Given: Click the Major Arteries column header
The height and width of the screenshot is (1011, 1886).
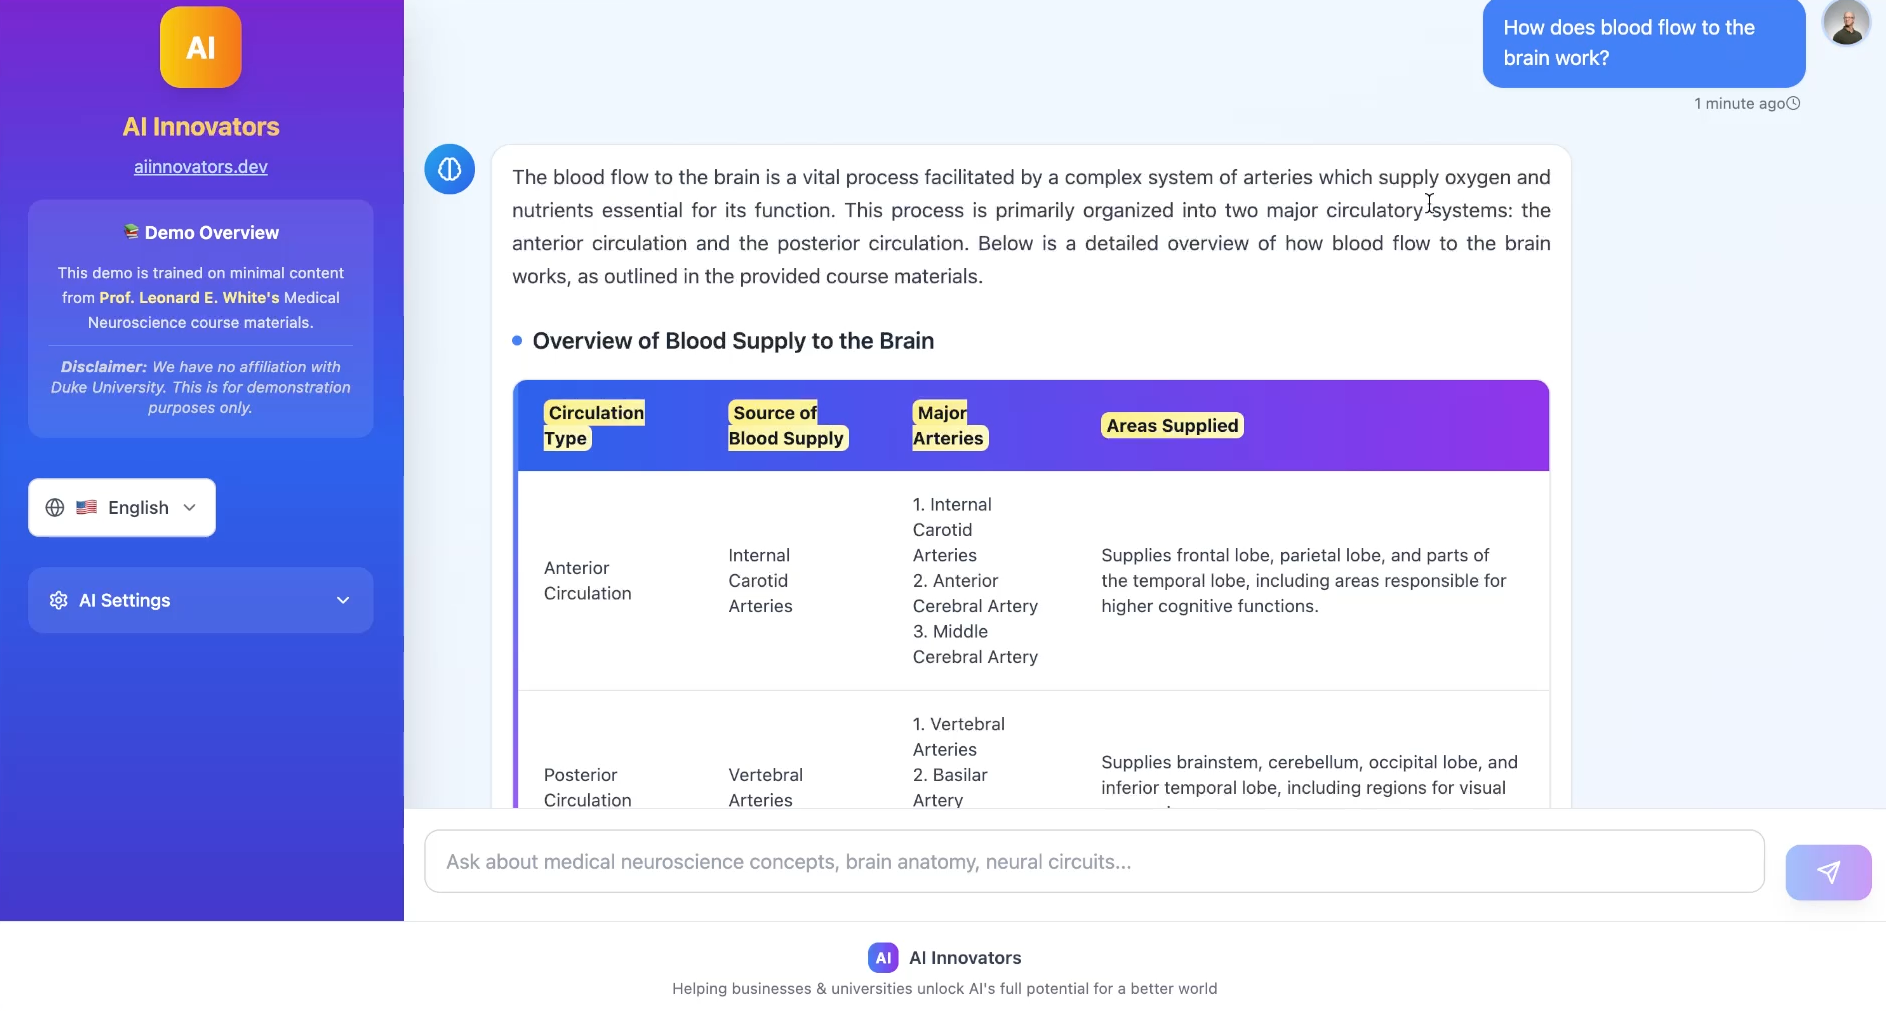Looking at the screenshot, I should 948,425.
